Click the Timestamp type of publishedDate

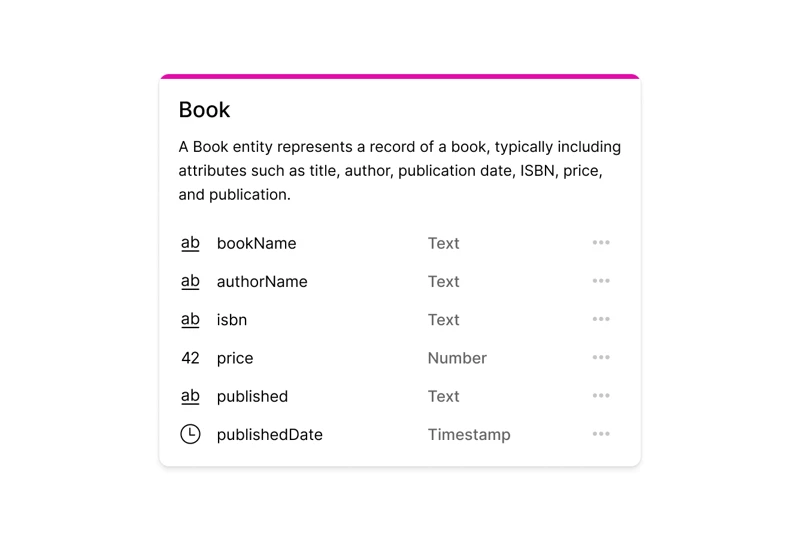(x=469, y=435)
